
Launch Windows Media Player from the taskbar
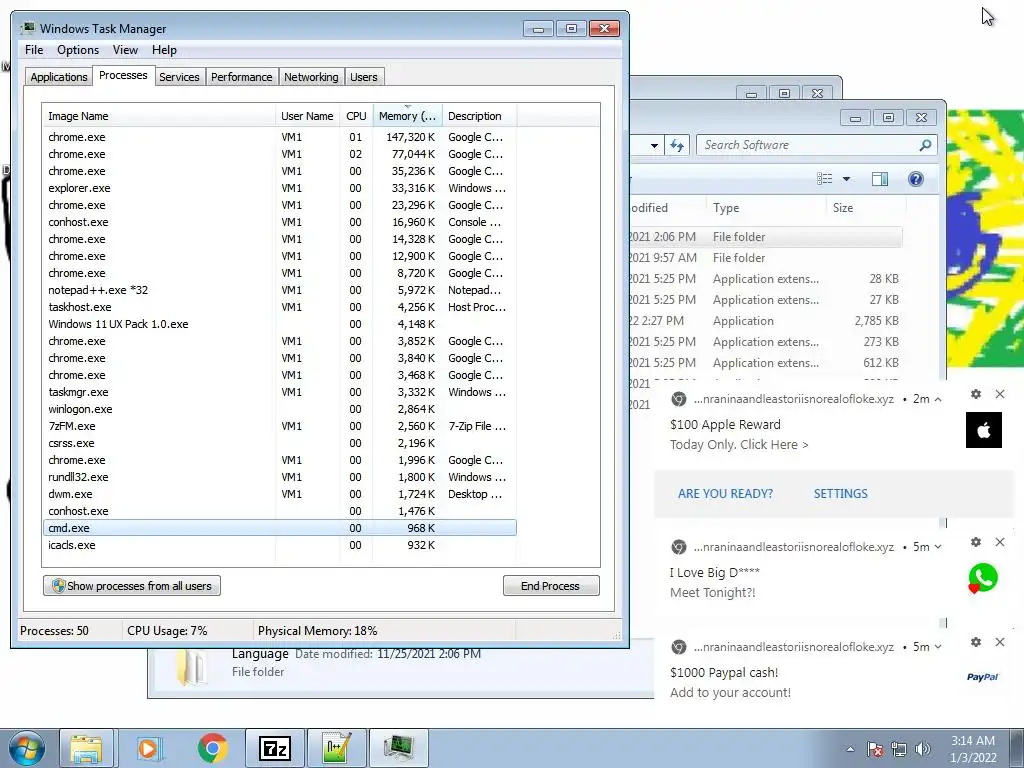pos(149,748)
